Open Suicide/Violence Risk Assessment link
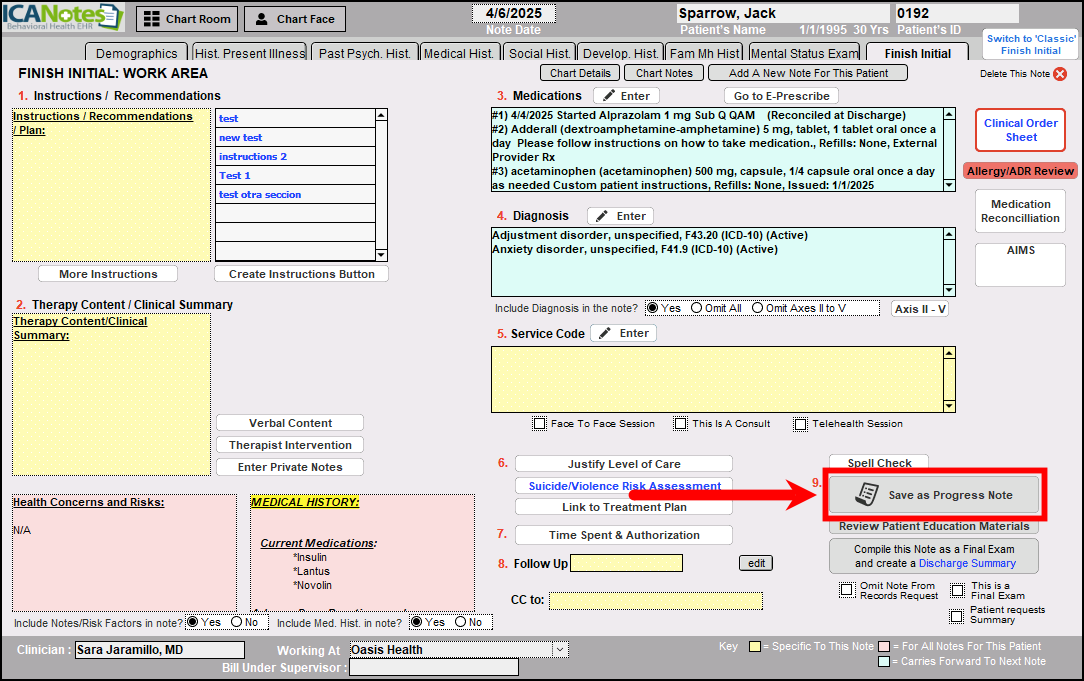 click(x=624, y=486)
